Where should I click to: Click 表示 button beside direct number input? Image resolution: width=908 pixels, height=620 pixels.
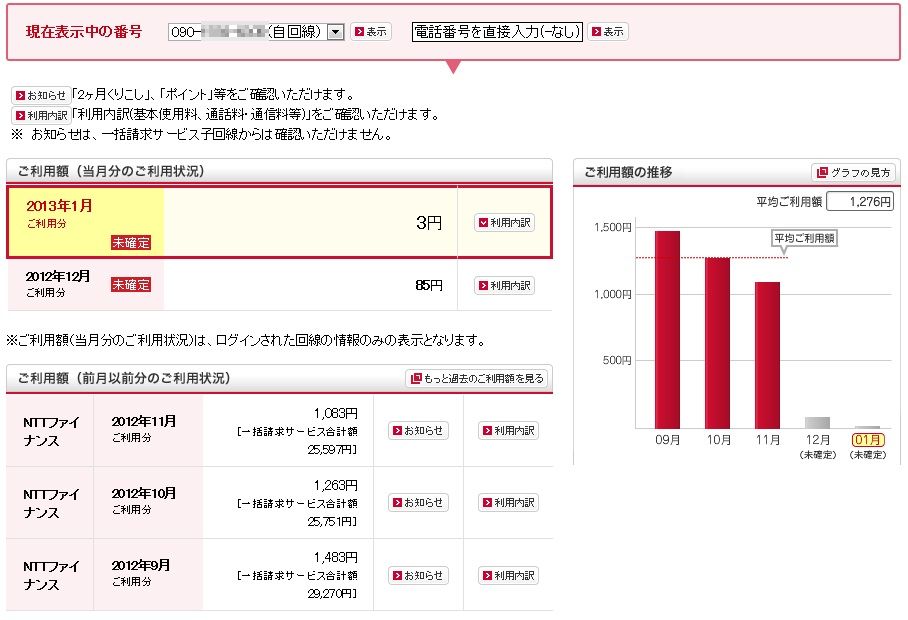coord(608,32)
